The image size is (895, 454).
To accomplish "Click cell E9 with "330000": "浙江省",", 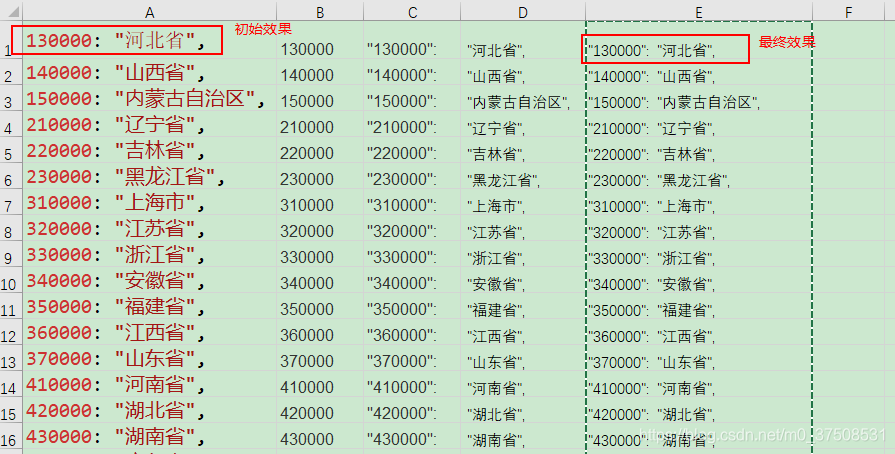I will (x=699, y=254).
